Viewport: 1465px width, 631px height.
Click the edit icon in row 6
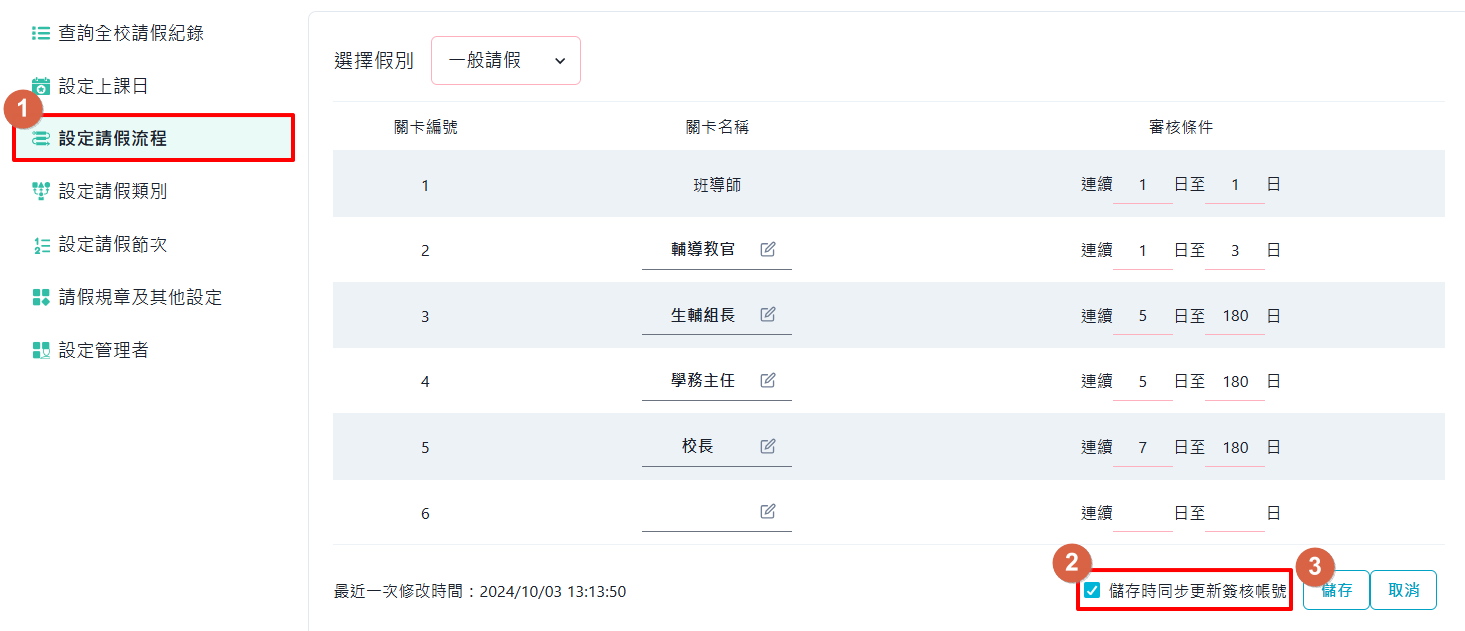(768, 511)
